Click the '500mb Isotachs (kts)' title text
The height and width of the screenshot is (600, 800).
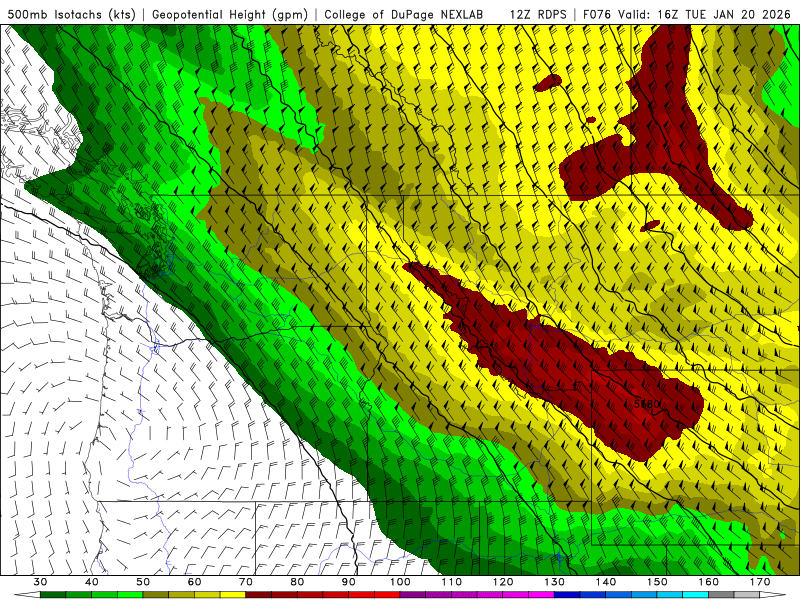click(x=71, y=14)
